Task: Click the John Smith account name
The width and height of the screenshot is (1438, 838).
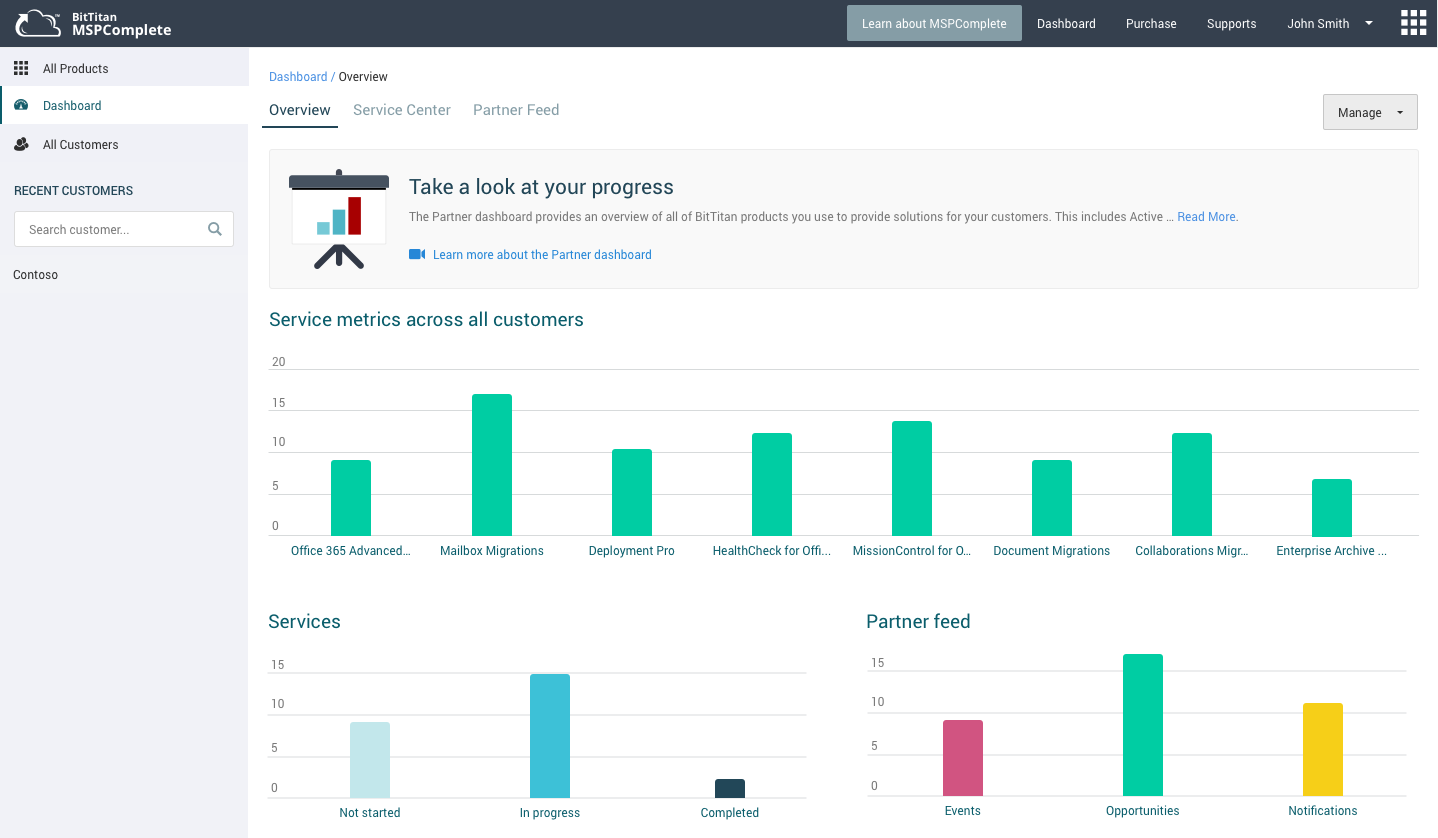Action: [x=1318, y=23]
